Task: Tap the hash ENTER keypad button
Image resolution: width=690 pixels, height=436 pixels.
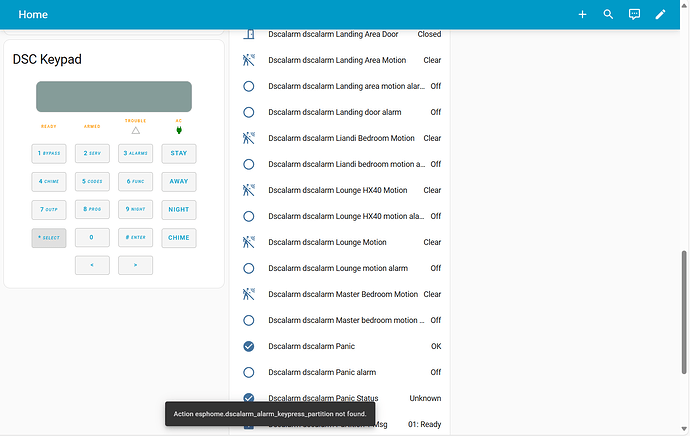Action: [x=136, y=238]
